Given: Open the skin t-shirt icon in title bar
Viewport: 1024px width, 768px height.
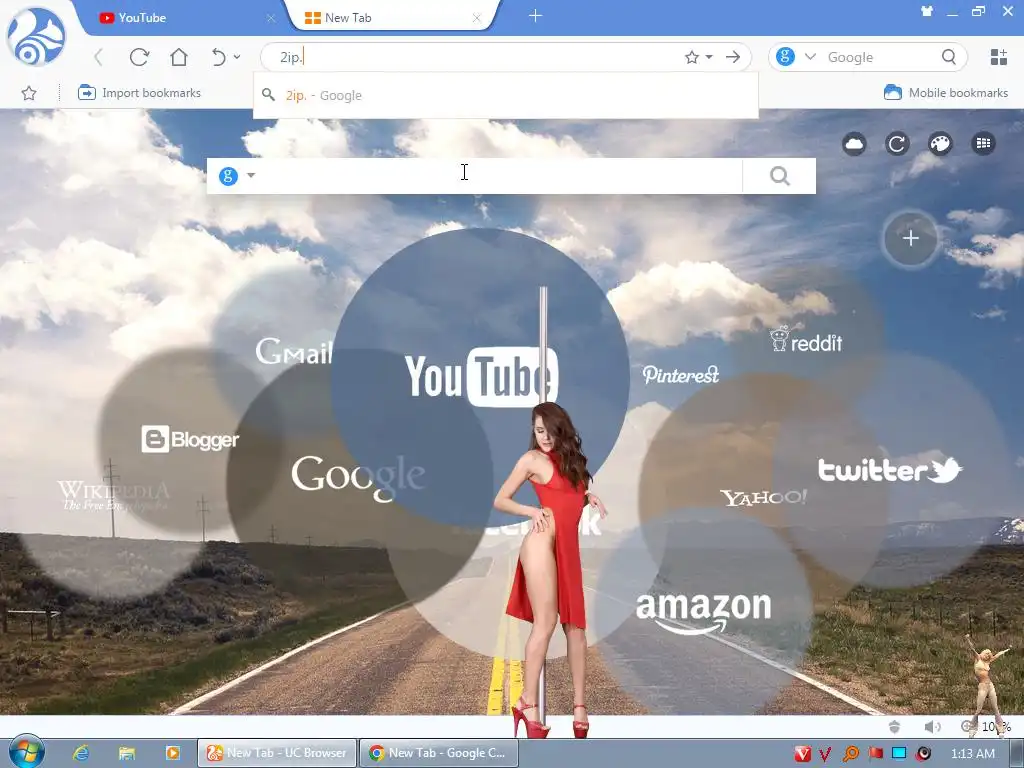Looking at the screenshot, I should (927, 11).
